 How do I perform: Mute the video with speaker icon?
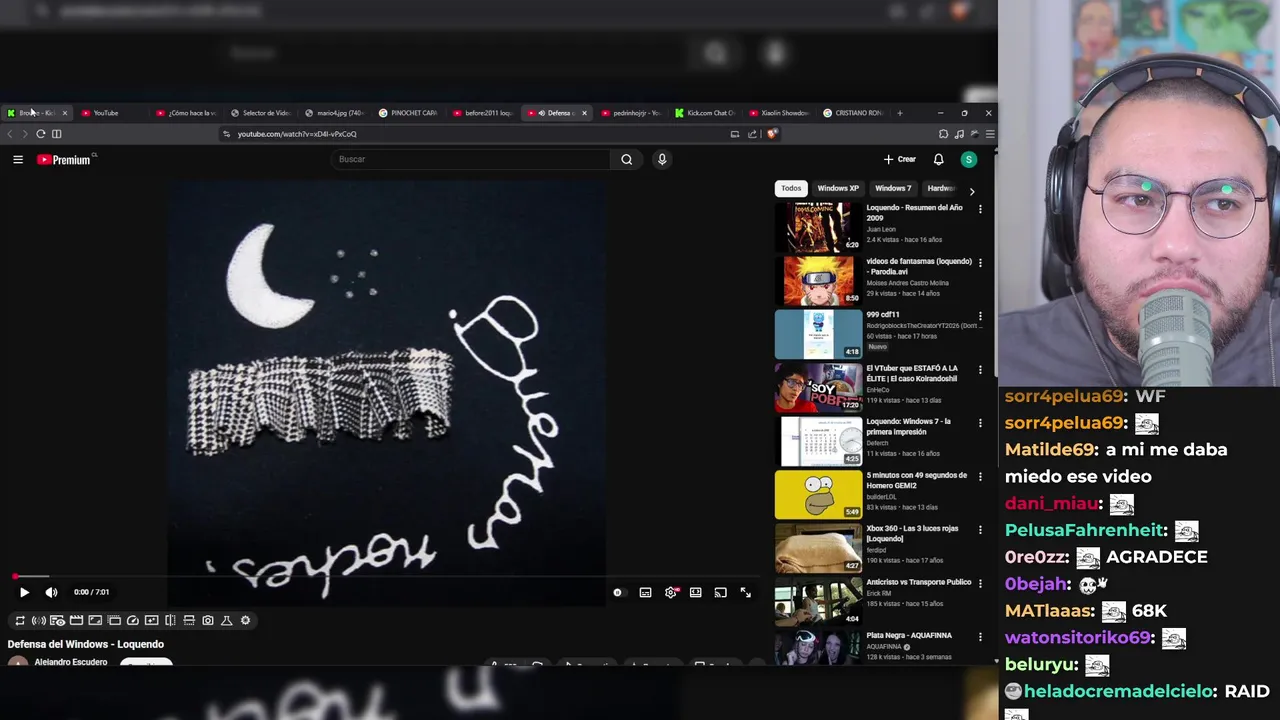(51, 592)
